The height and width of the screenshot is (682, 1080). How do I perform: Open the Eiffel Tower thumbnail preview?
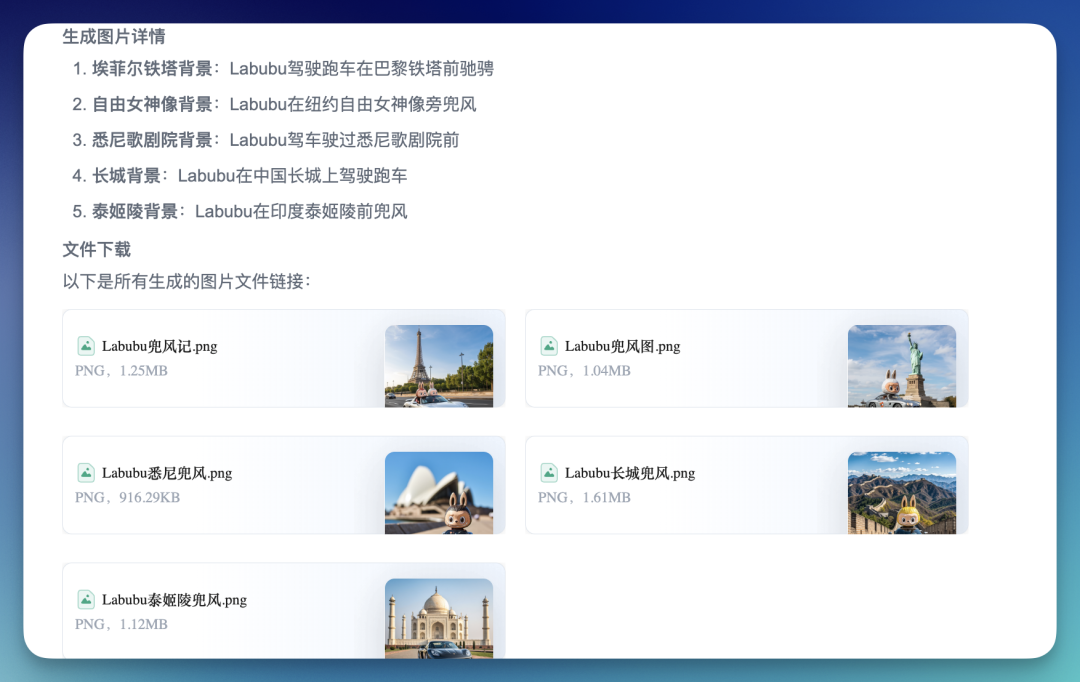(x=439, y=366)
